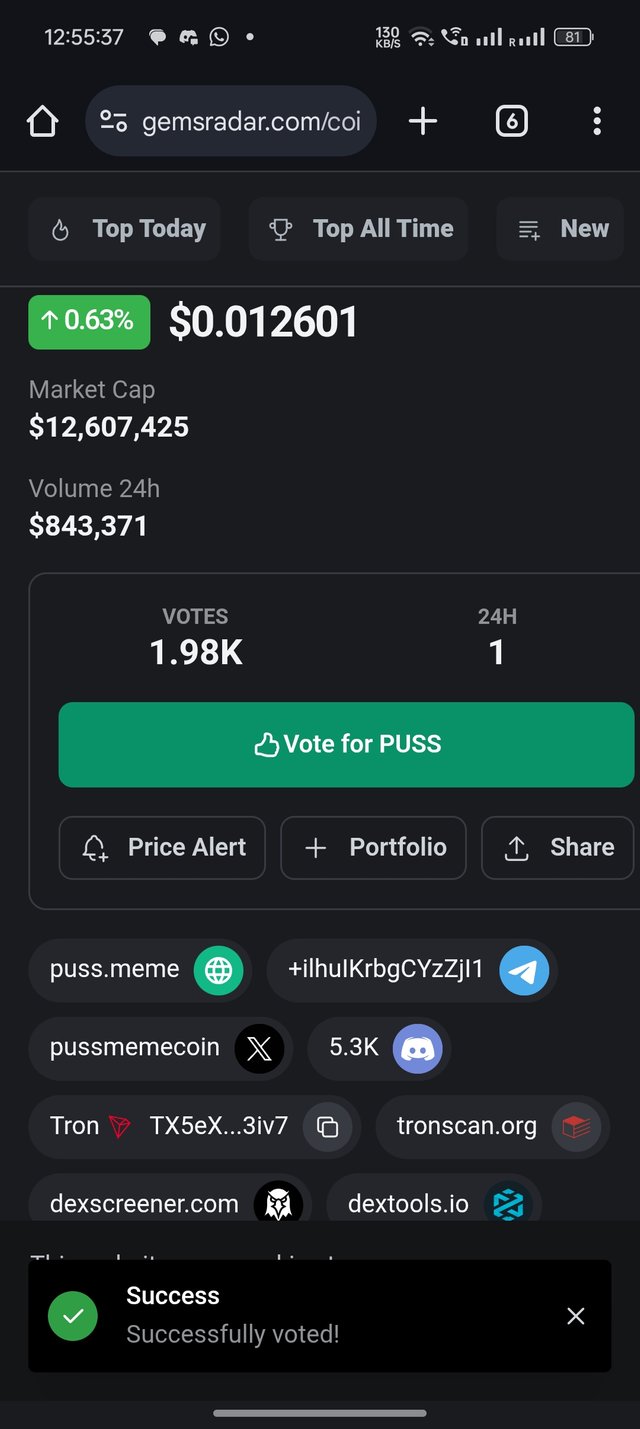Open the New listings tab
This screenshot has width=640, height=1429.
pyautogui.click(x=562, y=229)
